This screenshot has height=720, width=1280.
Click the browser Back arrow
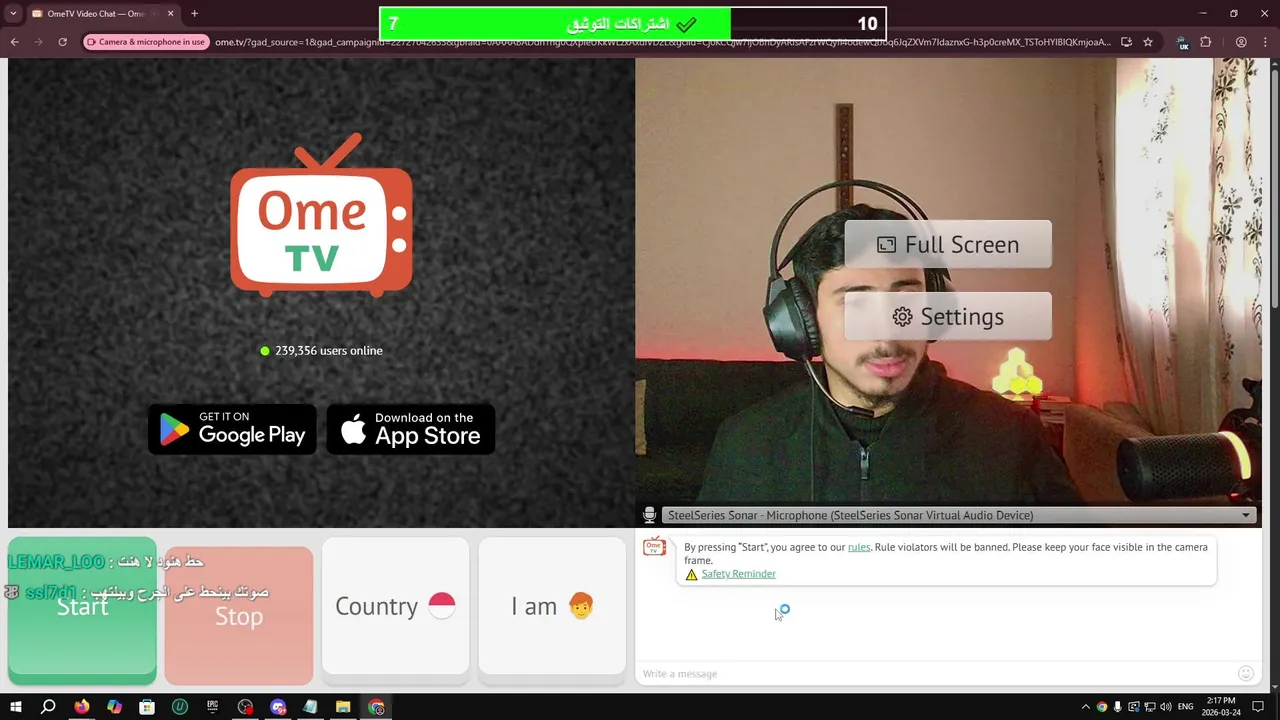(x=14, y=42)
